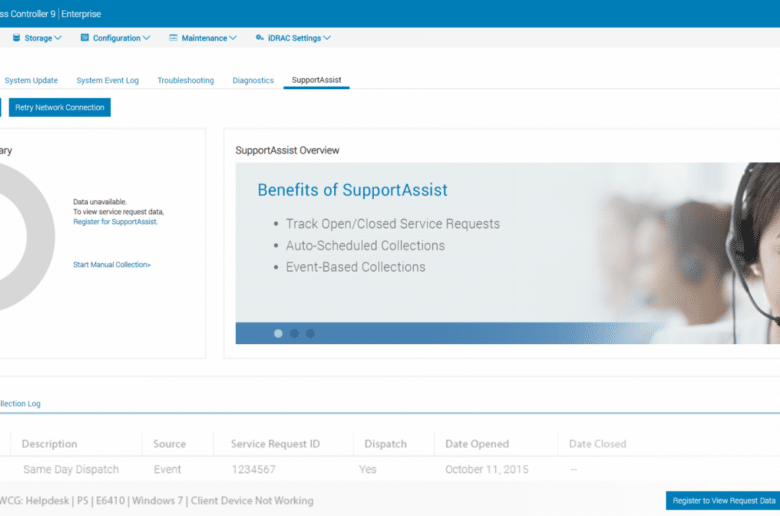The image size is (780, 516).
Task: Click the Storage database icon
Action: coord(16,38)
